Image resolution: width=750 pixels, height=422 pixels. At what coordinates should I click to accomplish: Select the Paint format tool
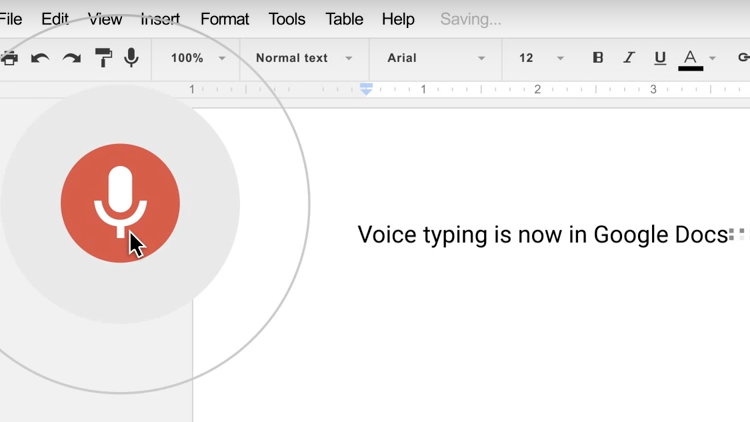[103, 58]
